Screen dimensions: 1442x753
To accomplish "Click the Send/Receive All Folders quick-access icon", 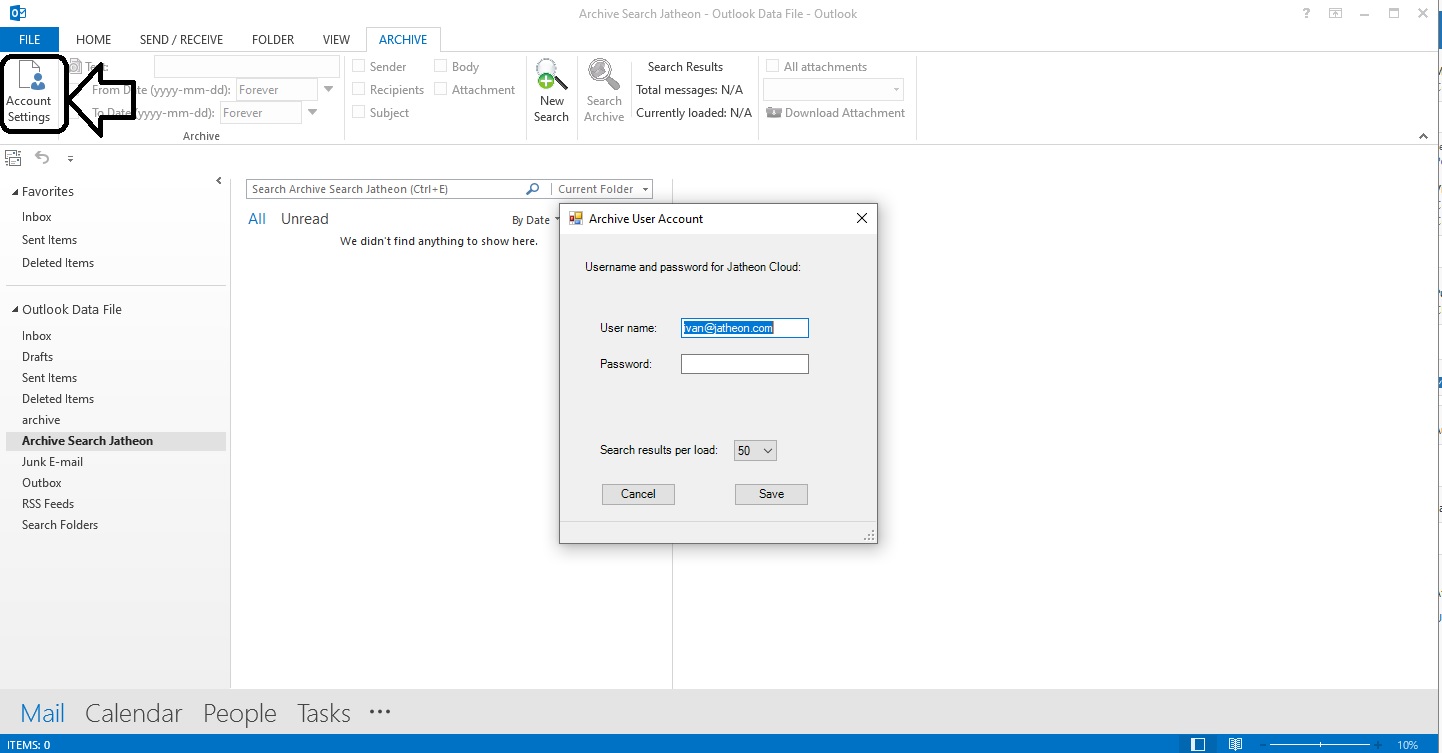I will pos(13,158).
